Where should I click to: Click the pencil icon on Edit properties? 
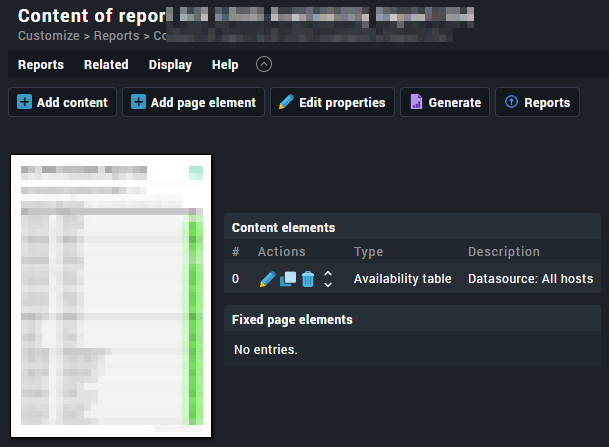click(x=286, y=102)
